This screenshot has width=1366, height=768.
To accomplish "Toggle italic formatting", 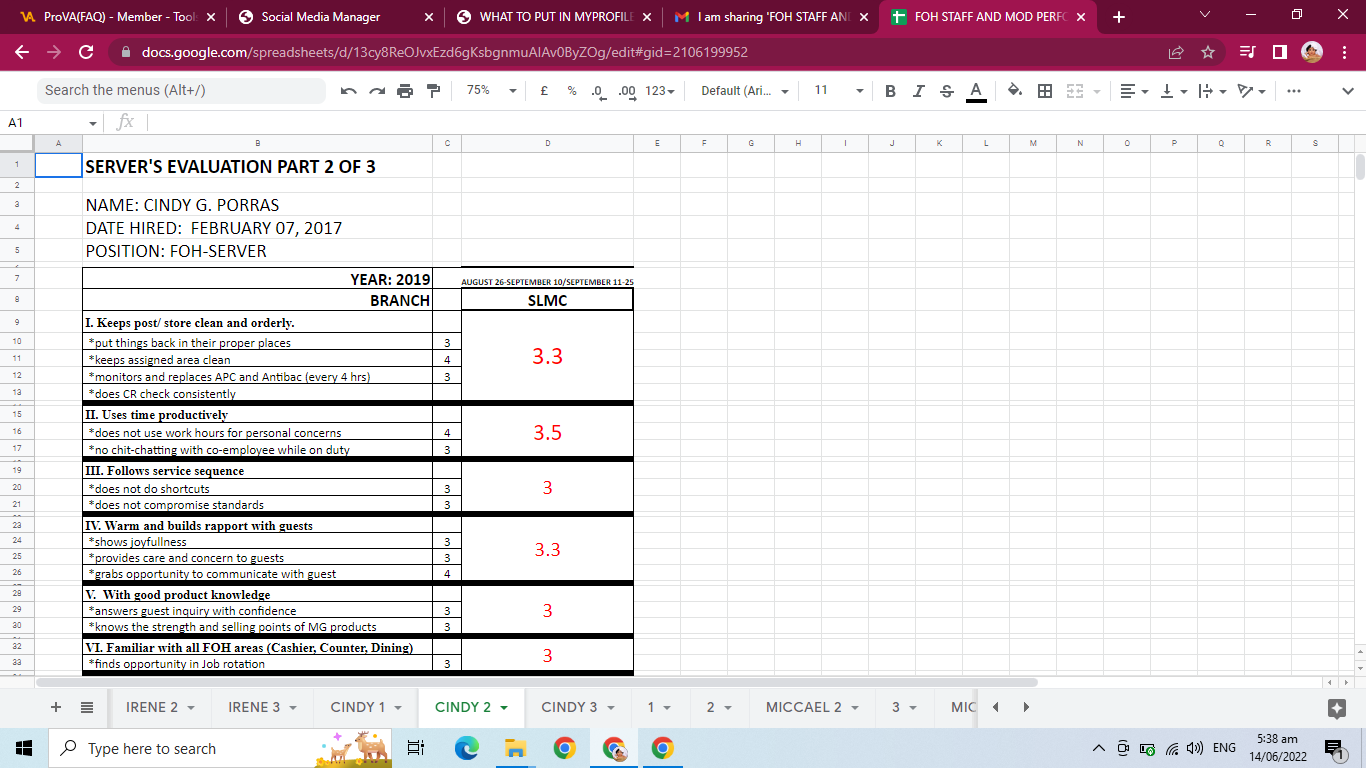I will coord(918,90).
